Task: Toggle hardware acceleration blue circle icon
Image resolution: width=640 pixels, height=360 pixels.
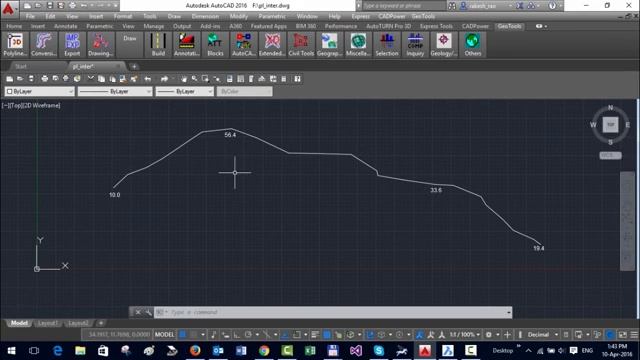Action: point(610,335)
